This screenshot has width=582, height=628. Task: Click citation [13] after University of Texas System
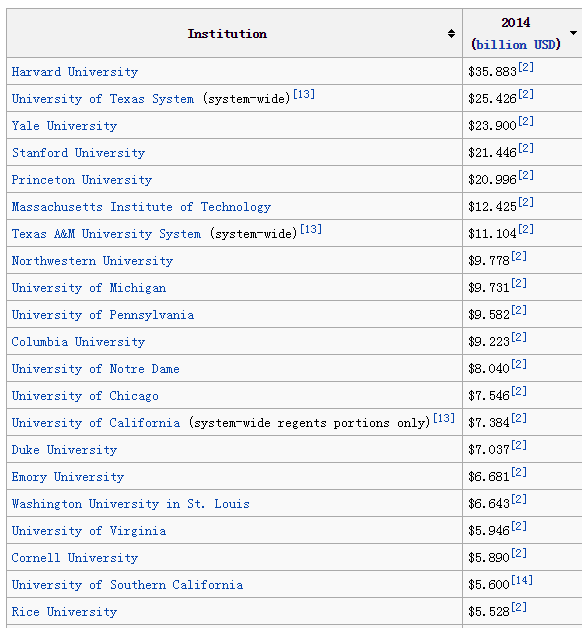[x=304, y=94]
